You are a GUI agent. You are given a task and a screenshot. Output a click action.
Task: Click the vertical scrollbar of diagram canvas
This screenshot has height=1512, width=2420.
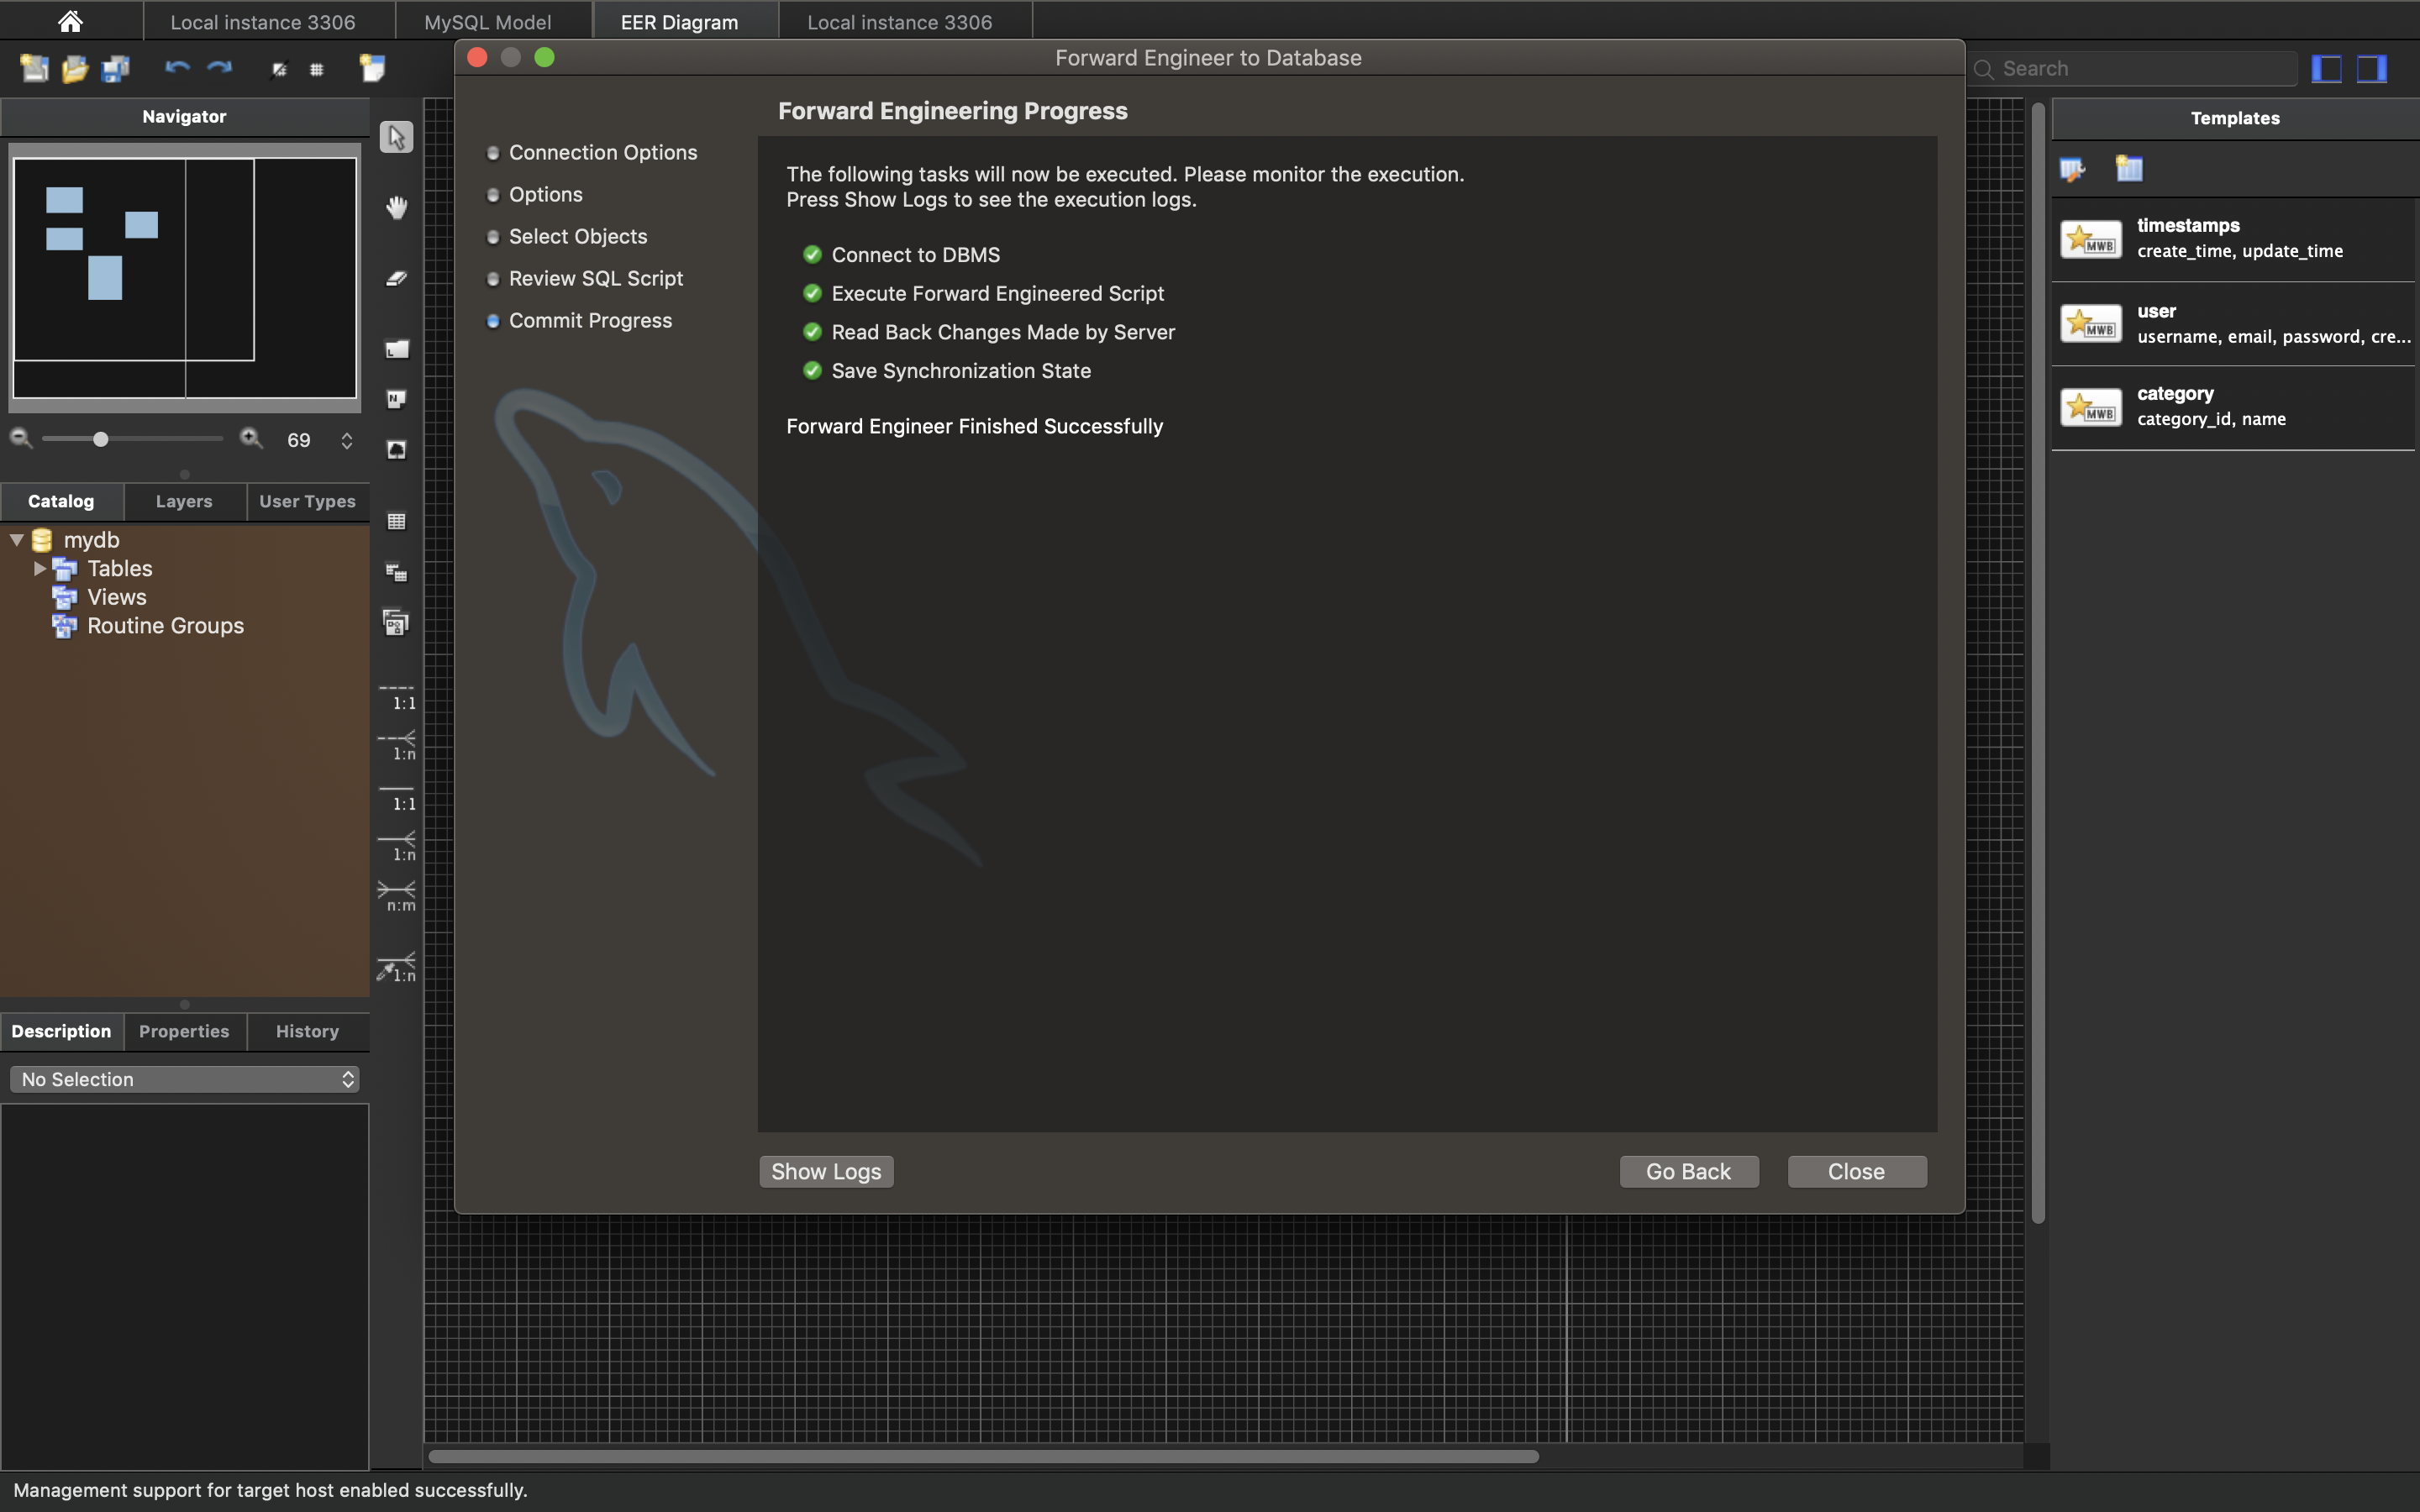pyautogui.click(x=2038, y=662)
